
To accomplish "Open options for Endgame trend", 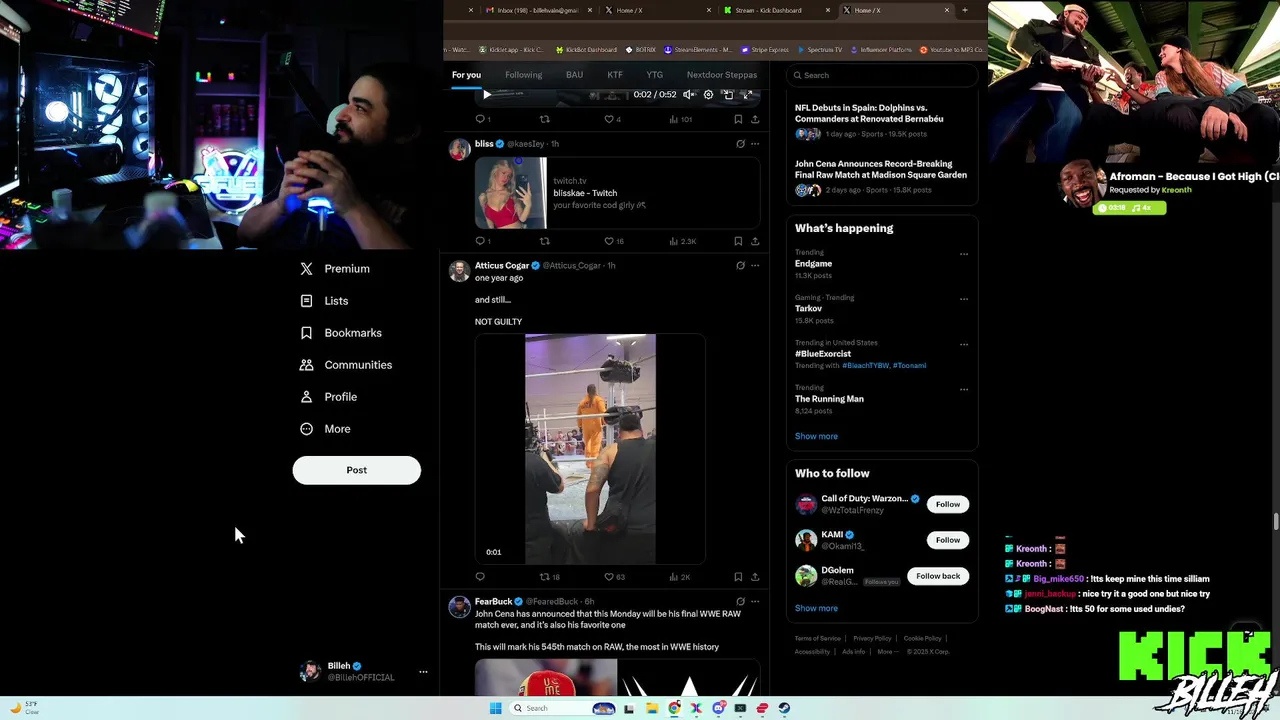I will (964, 254).
